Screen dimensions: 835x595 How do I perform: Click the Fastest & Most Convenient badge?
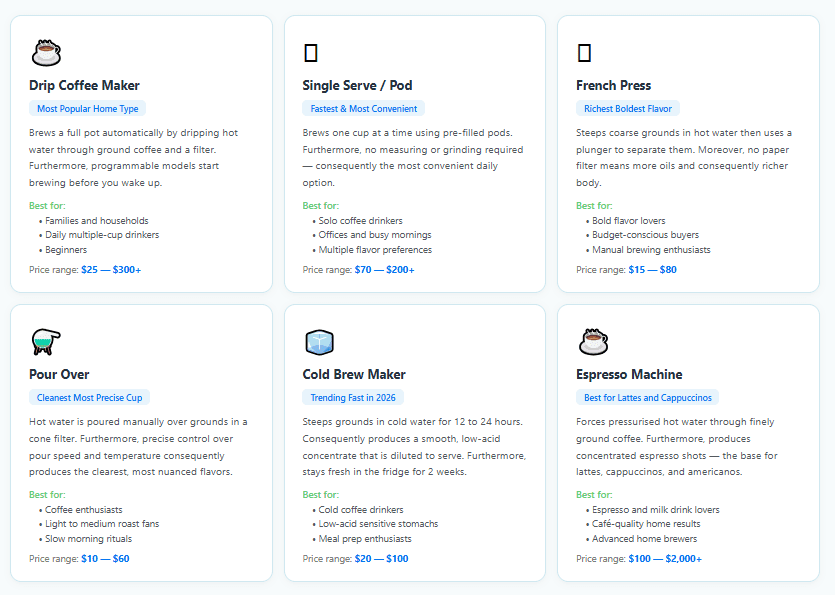(x=364, y=109)
